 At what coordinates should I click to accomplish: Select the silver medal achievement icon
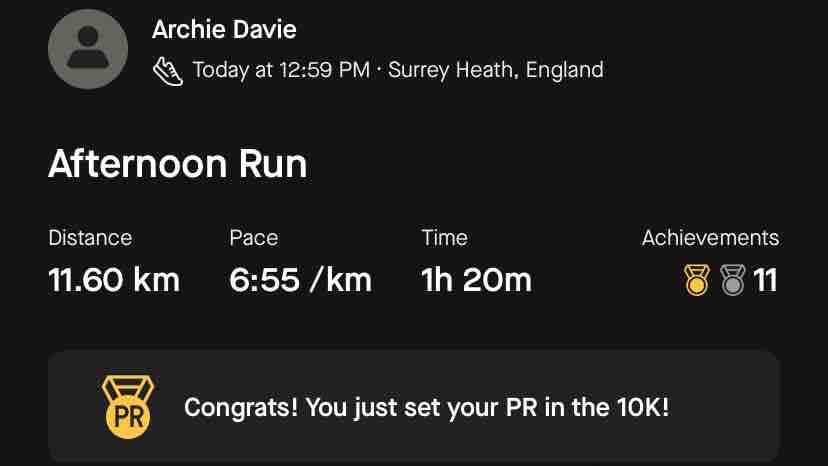(x=733, y=279)
